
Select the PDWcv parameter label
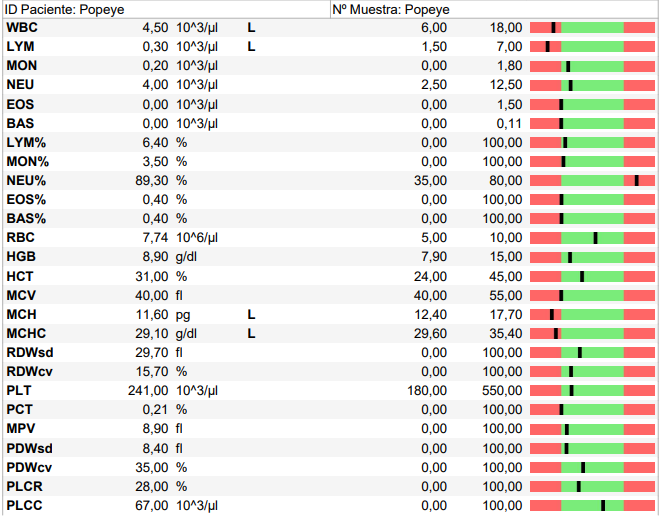point(29,467)
